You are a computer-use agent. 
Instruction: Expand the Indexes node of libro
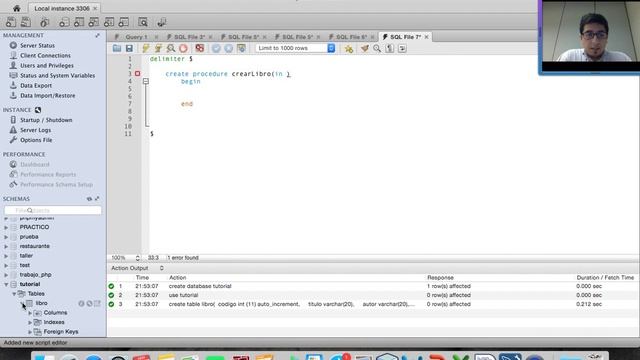pos(30,322)
